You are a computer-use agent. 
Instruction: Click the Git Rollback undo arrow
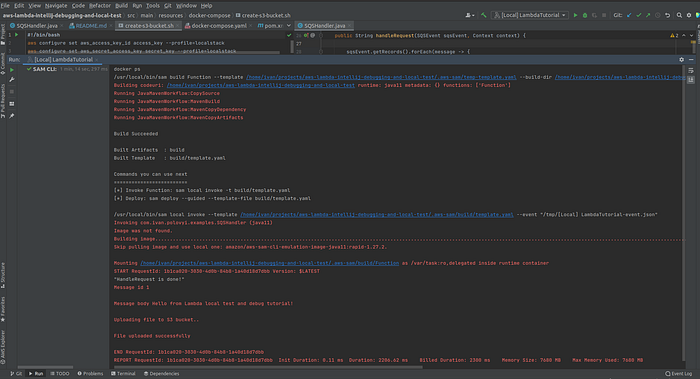(667, 15)
